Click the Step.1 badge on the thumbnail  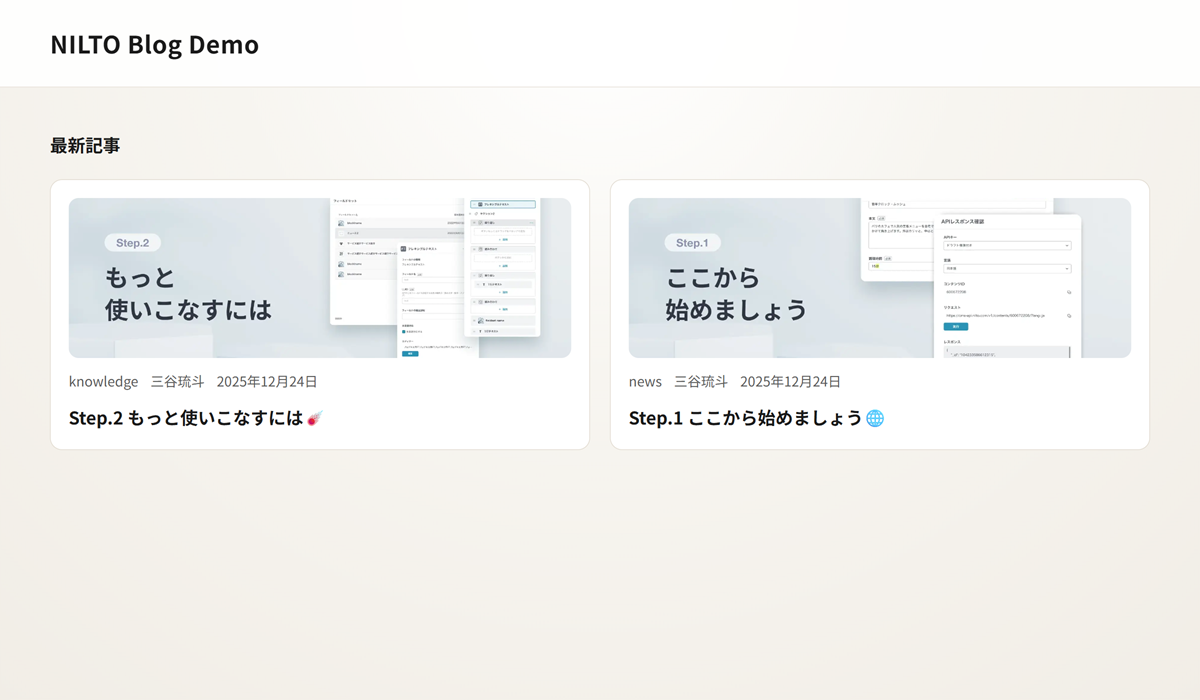(x=692, y=243)
